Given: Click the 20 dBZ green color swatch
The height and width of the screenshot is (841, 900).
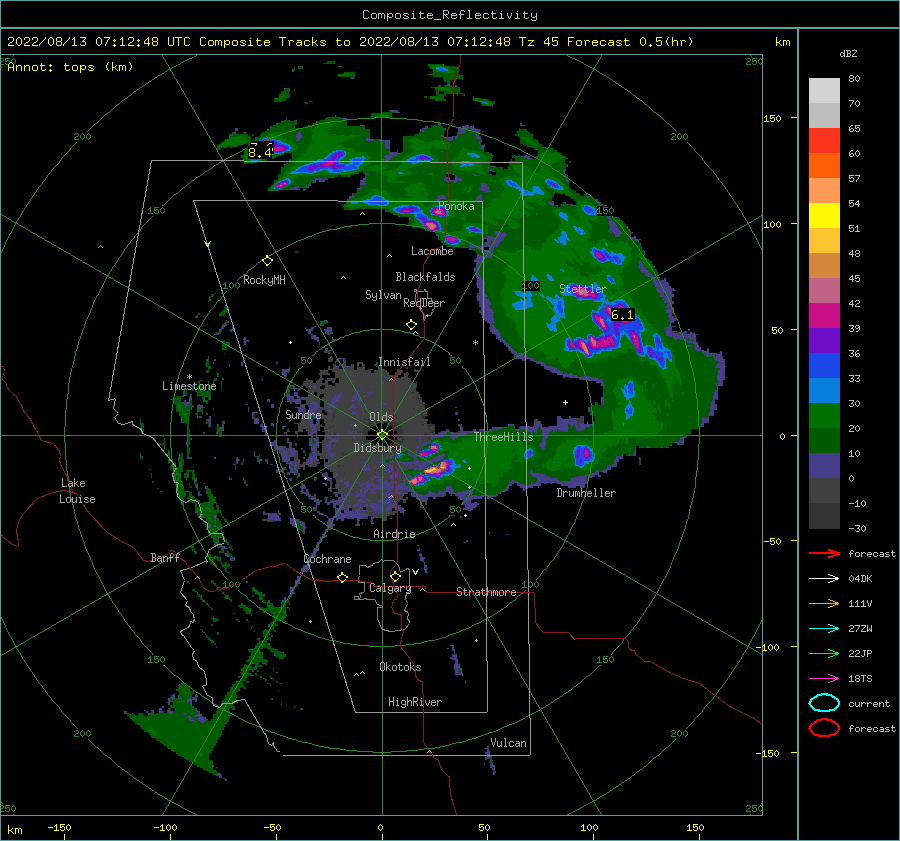Looking at the screenshot, I should point(824,416).
